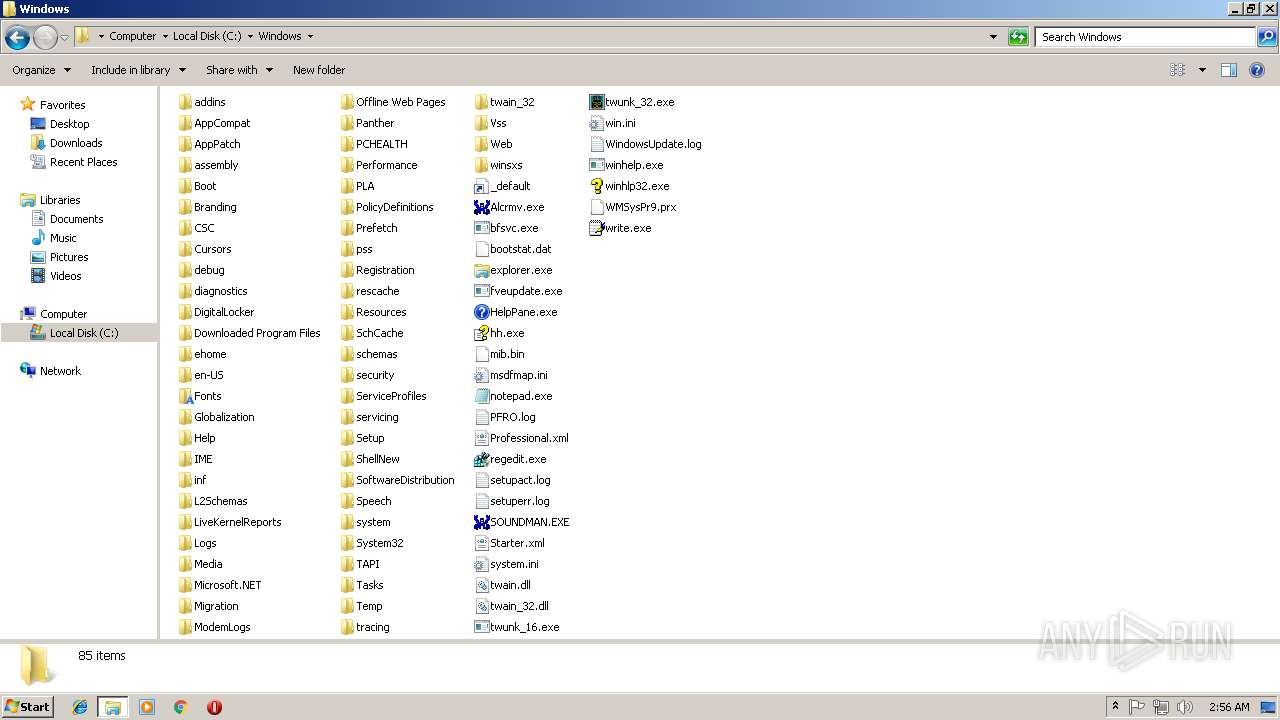
Task: Select the win.ini file icon
Action: coord(597,123)
